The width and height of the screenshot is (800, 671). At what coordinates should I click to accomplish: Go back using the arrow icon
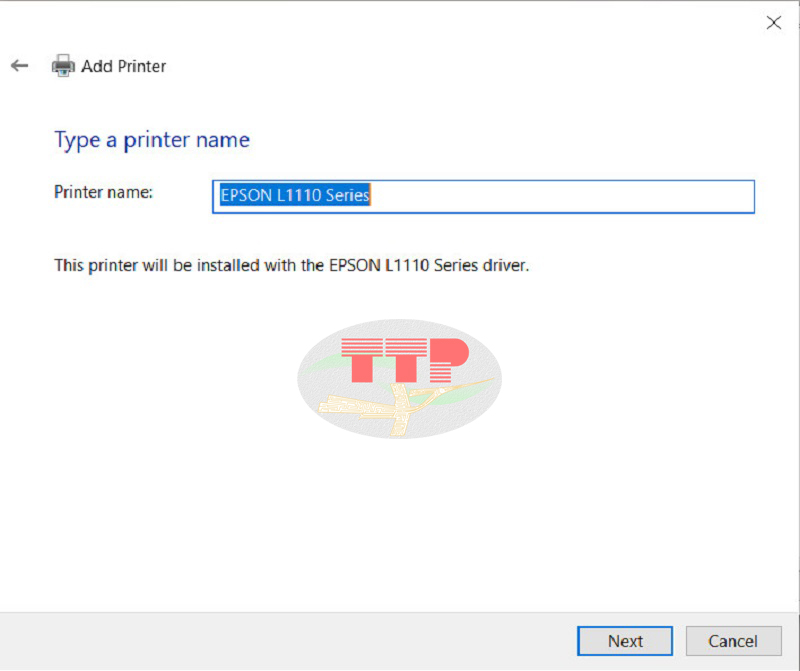click(x=19, y=65)
